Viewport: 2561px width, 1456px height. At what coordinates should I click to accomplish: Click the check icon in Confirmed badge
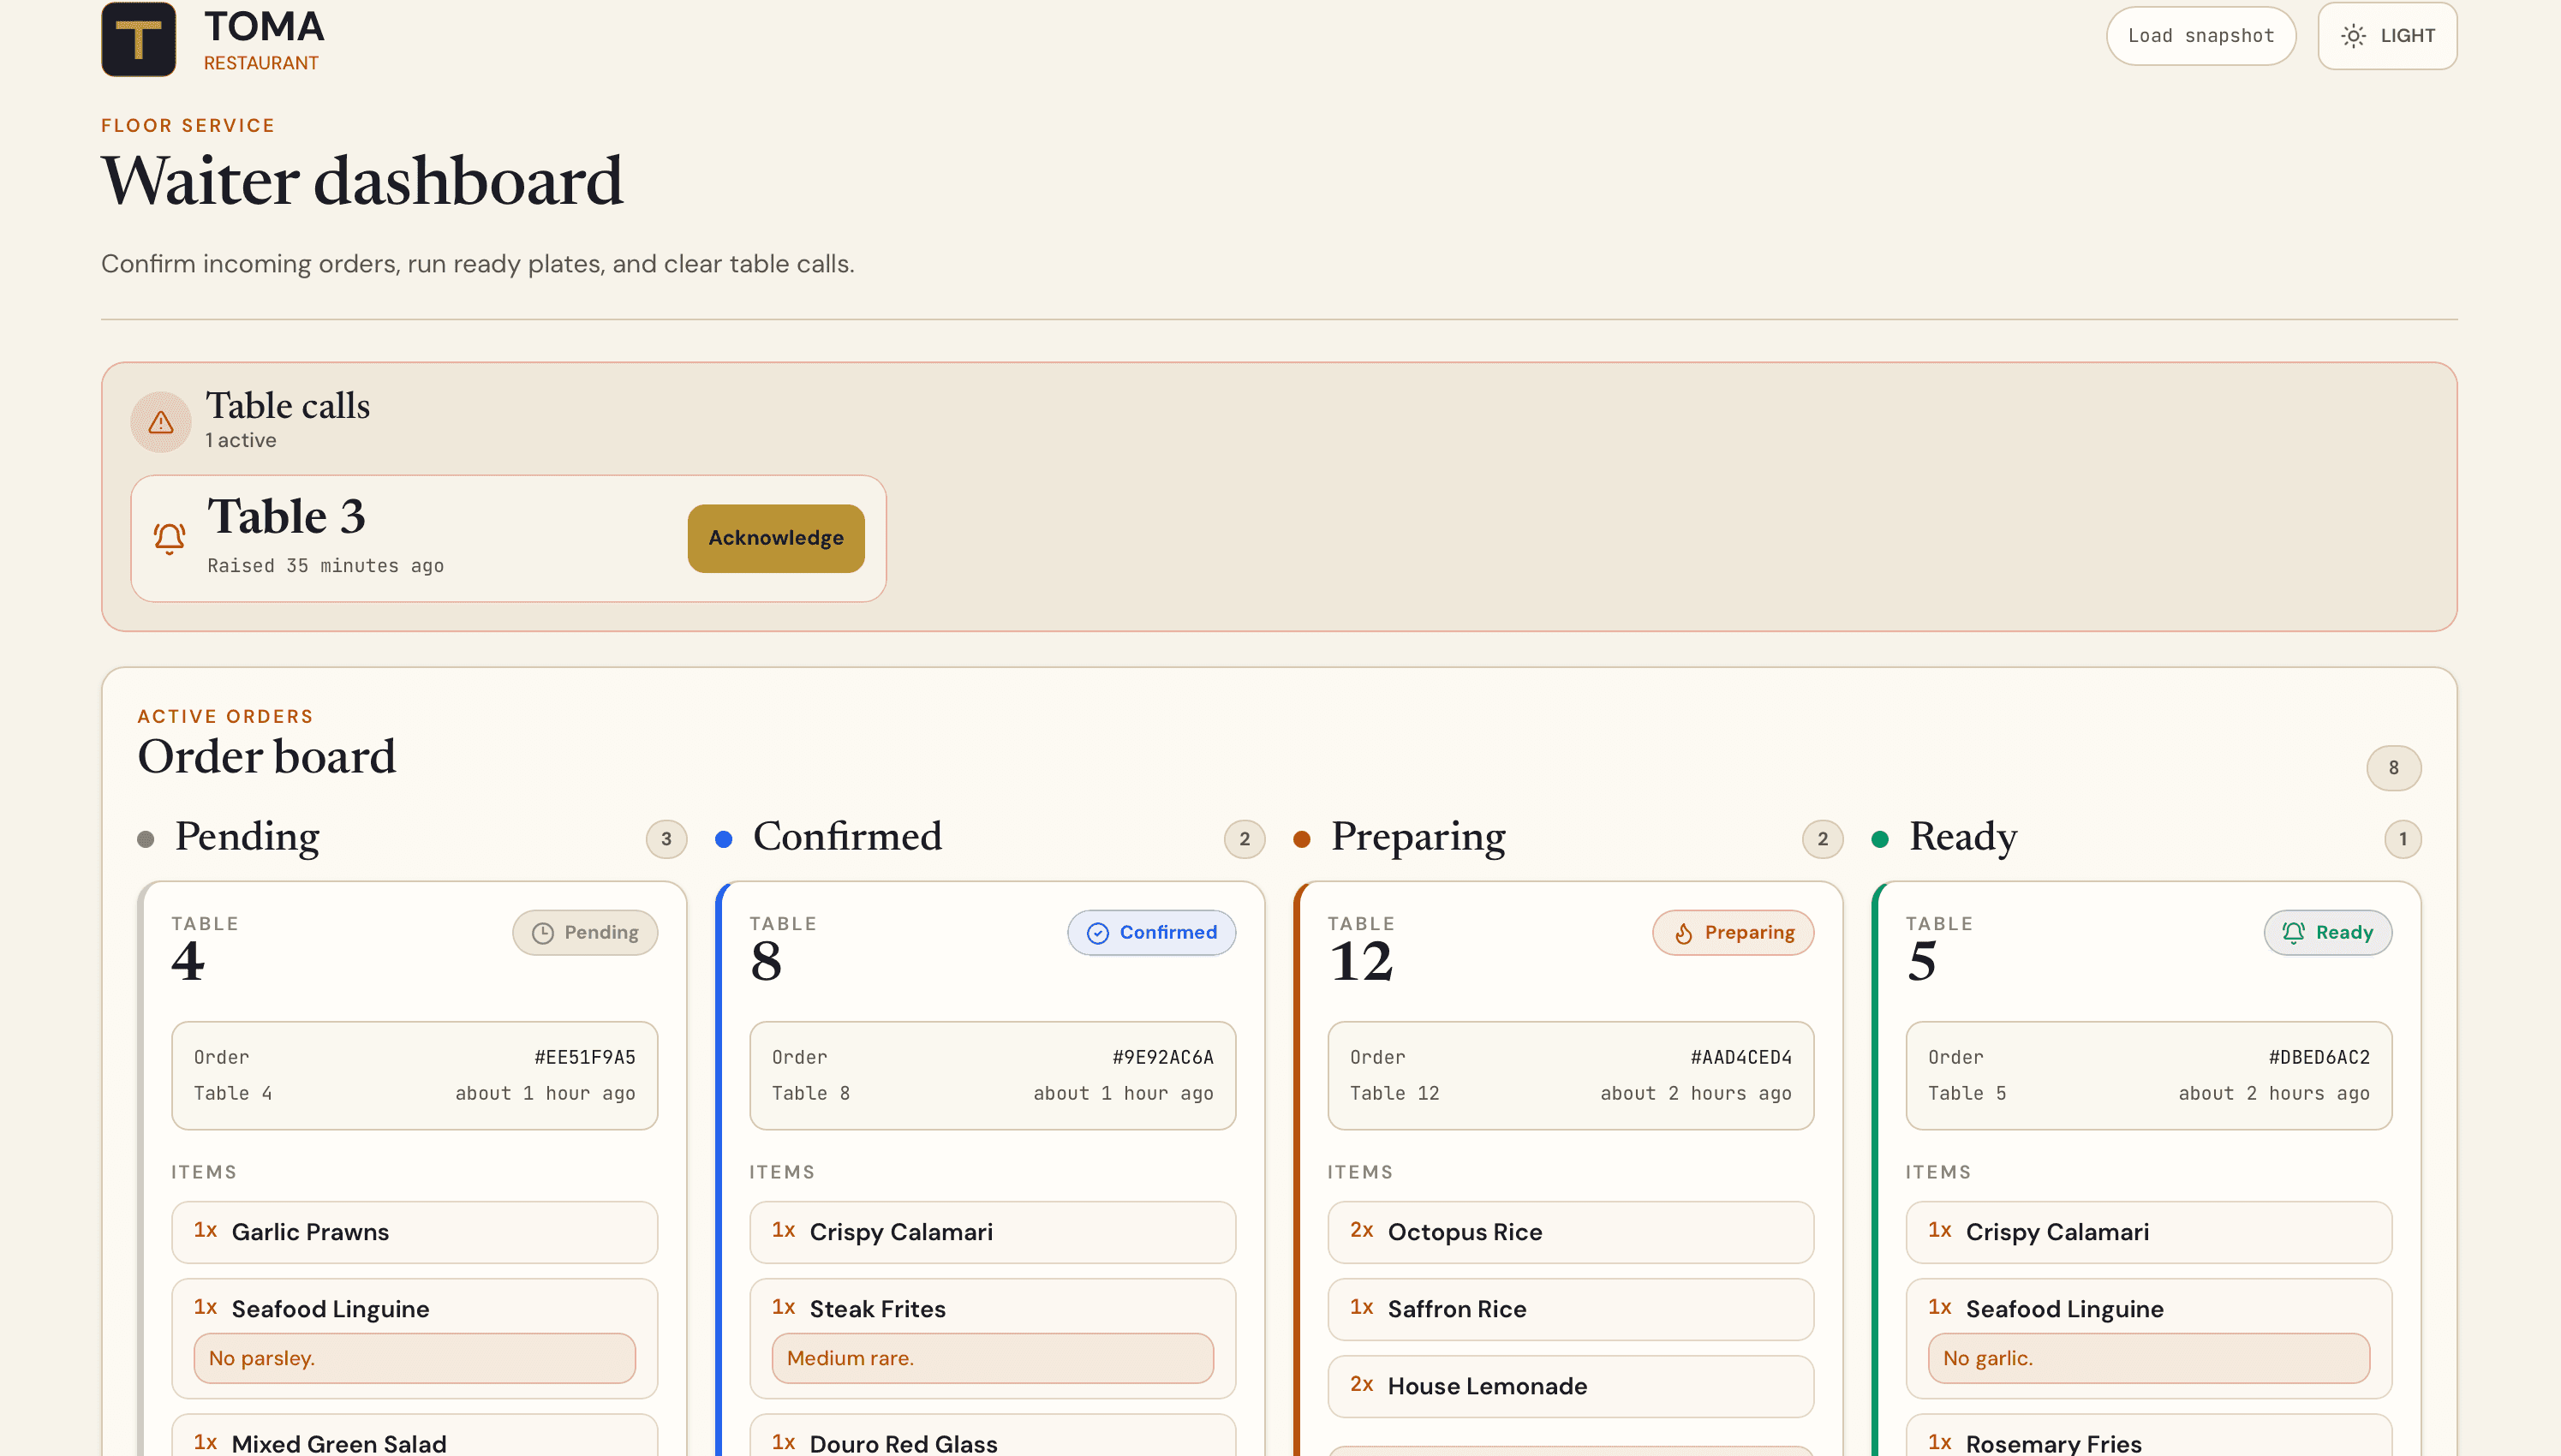(x=1097, y=933)
